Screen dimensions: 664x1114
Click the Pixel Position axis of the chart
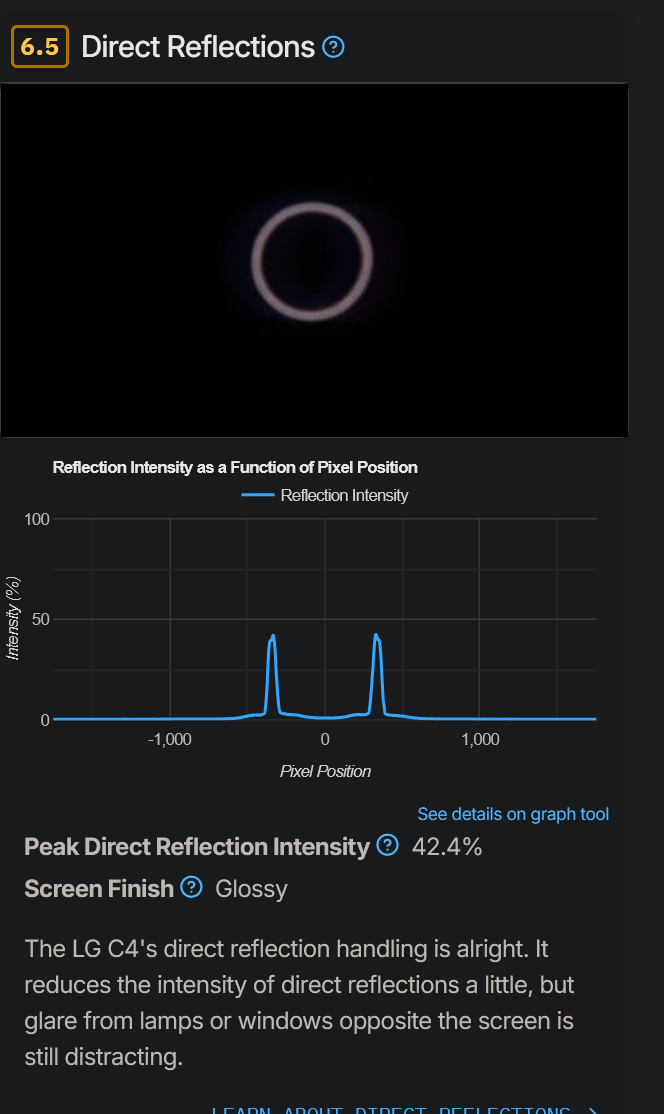click(325, 771)
